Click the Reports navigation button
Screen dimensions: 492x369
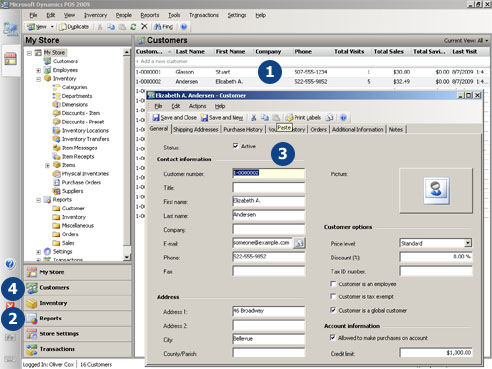pos(78,318)
